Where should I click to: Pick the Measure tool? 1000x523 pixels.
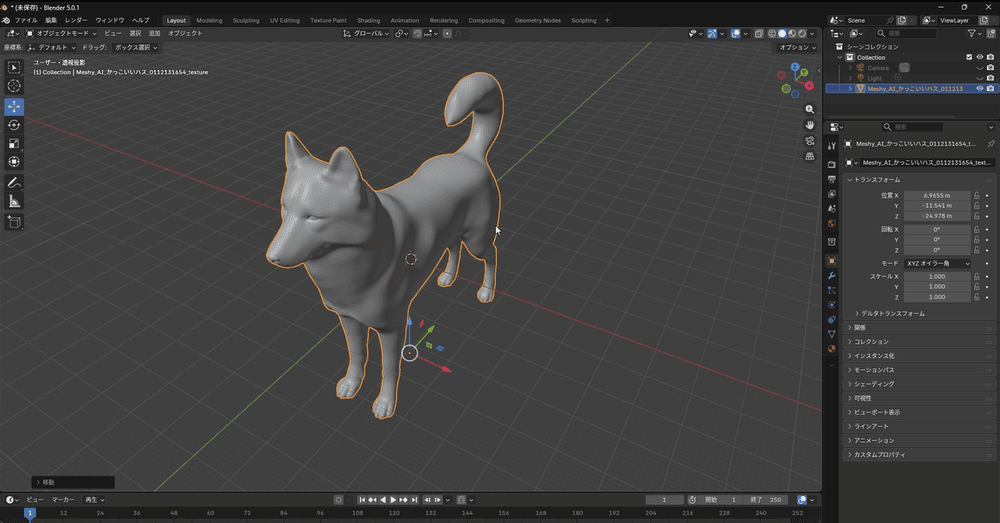click(14, 202)
